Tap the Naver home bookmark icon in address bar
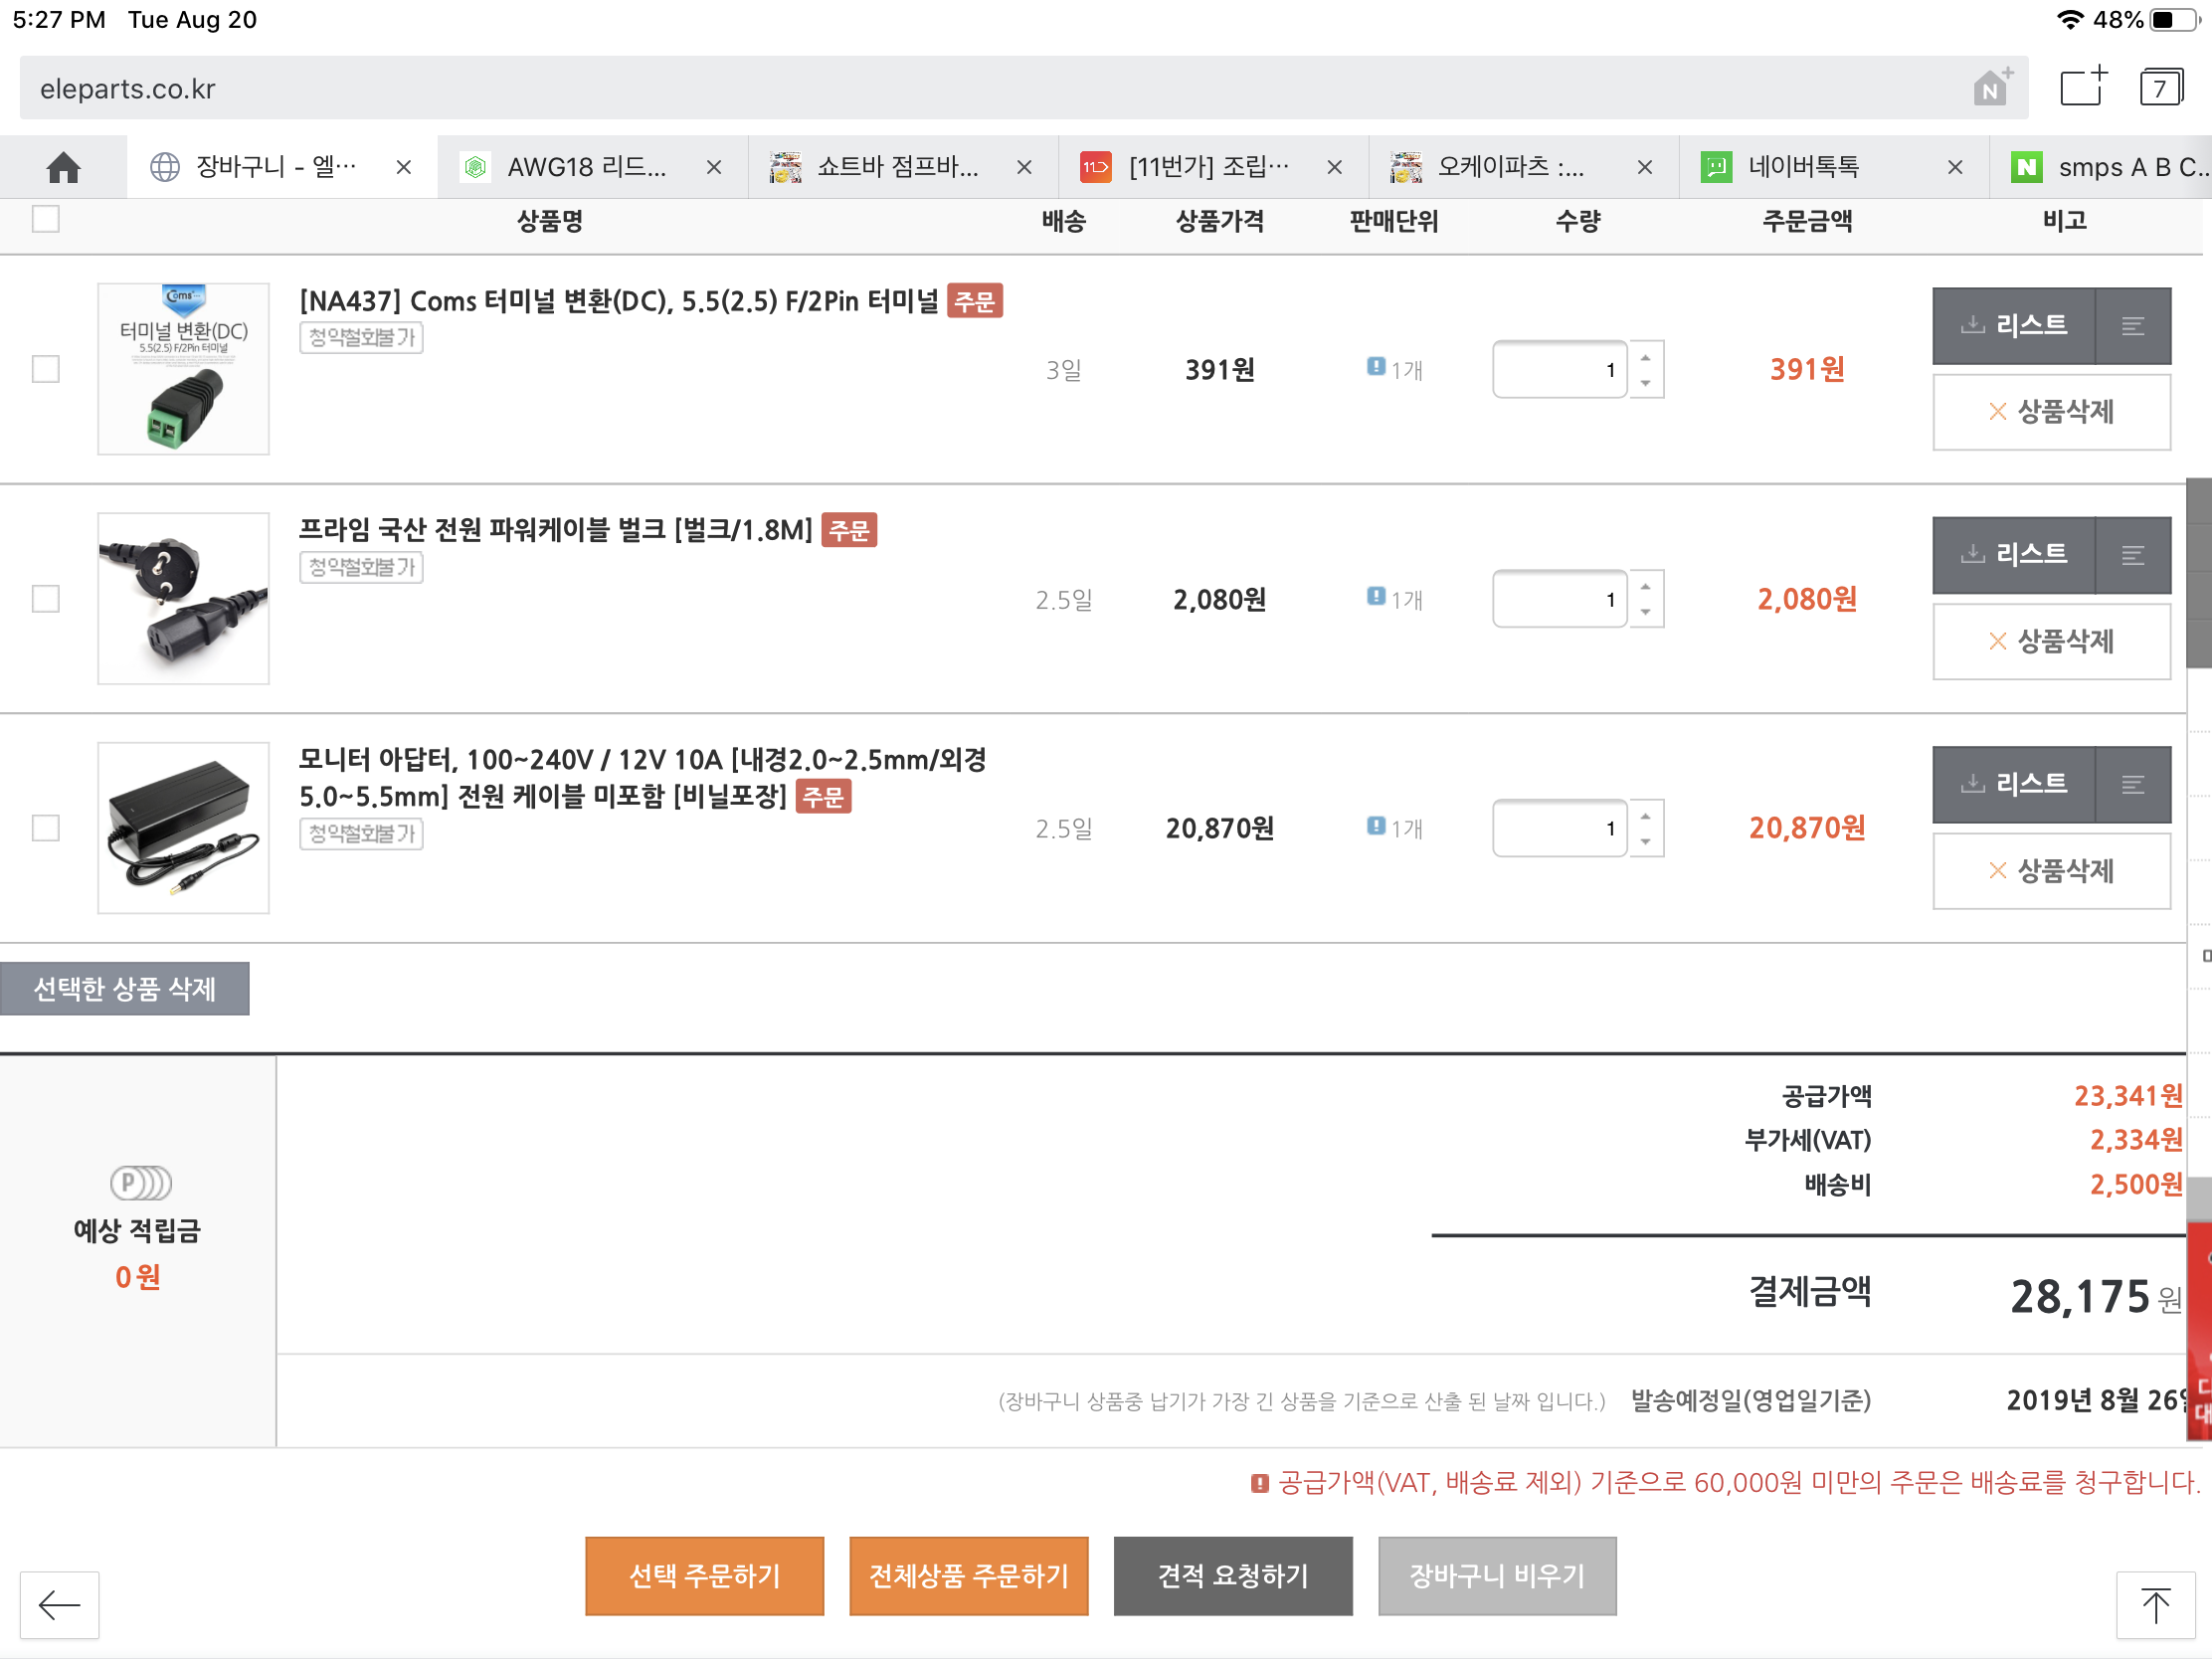The width and height of the screenshot is (2212, 1659). point(1991,88)
